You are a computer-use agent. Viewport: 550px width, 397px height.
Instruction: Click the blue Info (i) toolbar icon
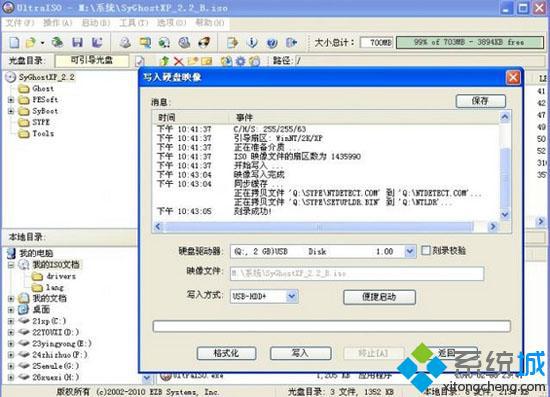point(251,43)
